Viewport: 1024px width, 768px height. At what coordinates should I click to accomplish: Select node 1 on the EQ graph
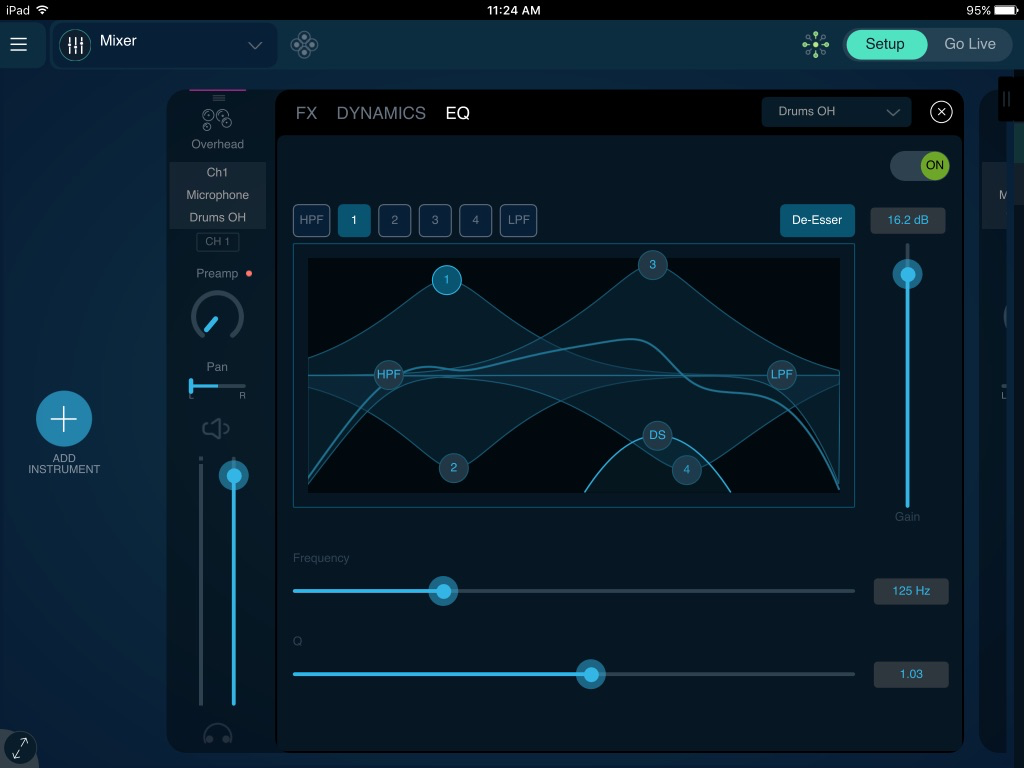tap(447, 280)
